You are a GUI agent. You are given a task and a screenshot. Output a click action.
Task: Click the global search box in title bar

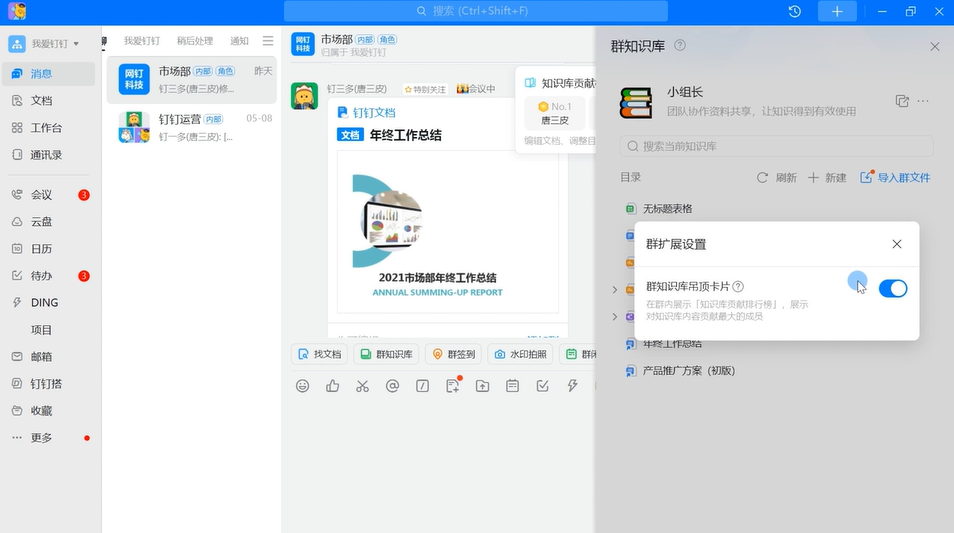coord(475,11)
